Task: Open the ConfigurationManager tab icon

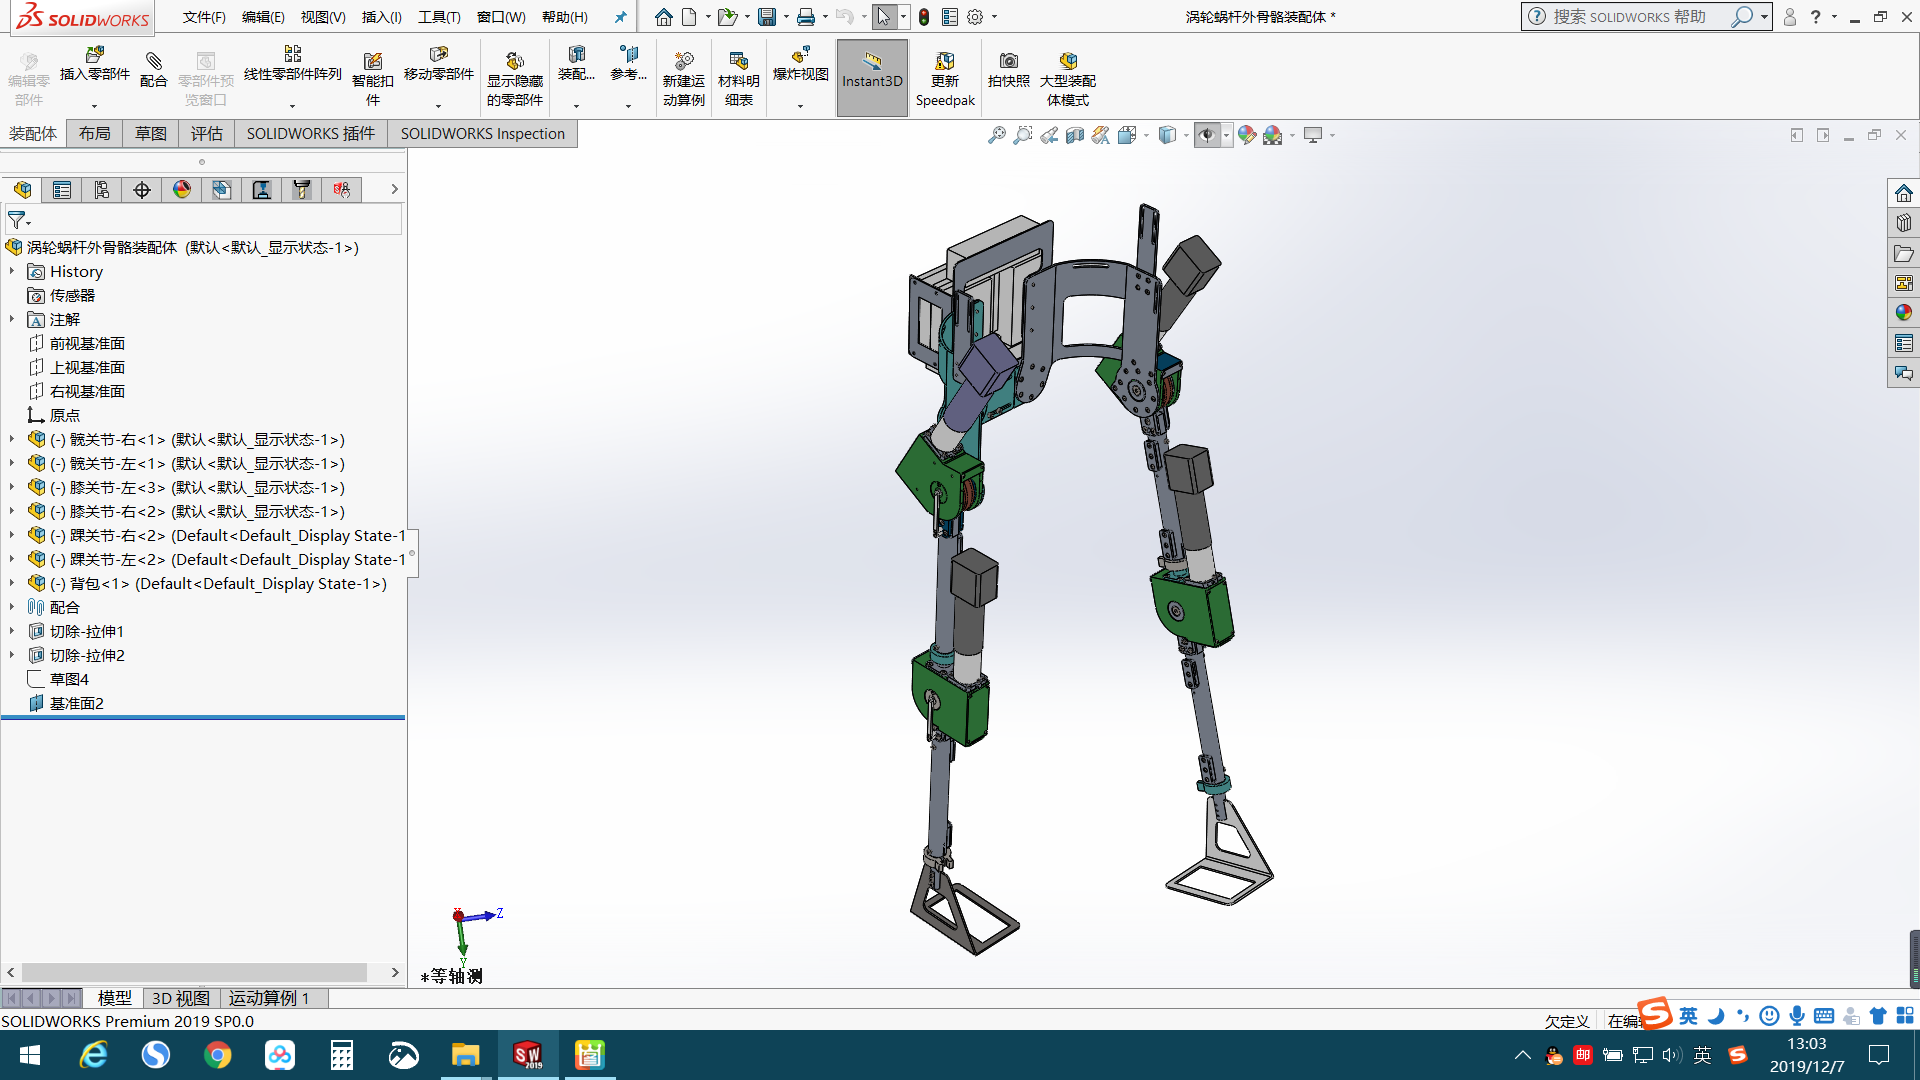Action: coord(102,190)
